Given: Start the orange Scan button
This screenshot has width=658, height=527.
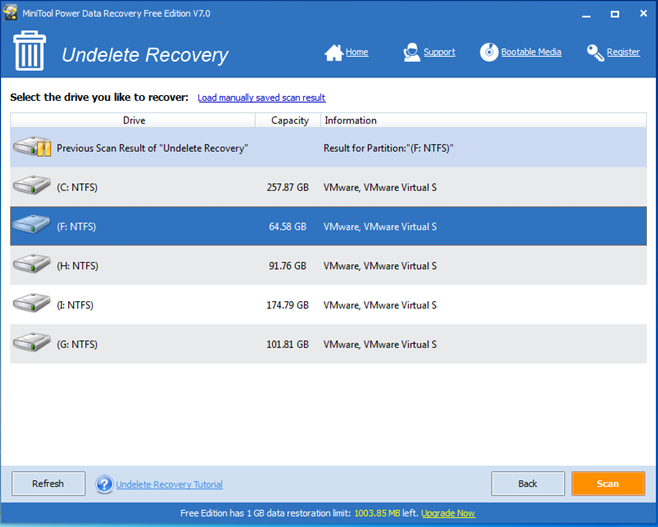Looking at the screenshot, I should [x=608, y=484].
